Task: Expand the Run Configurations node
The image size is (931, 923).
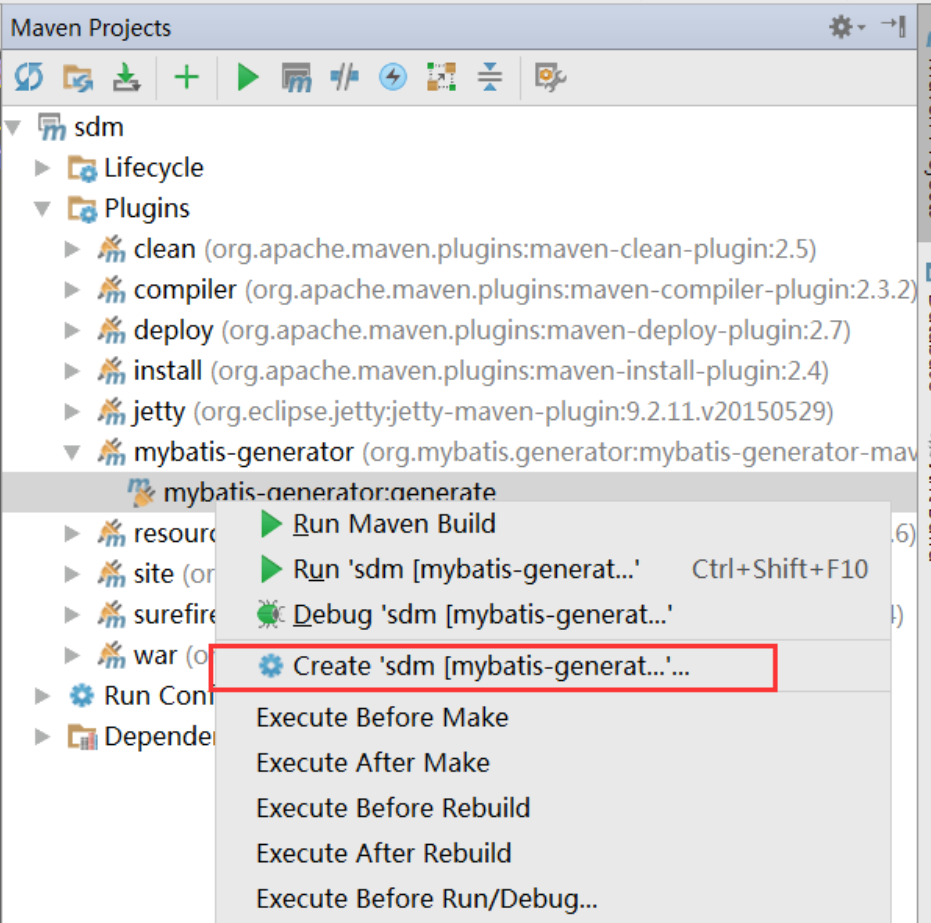Action: tap(42, 696)
